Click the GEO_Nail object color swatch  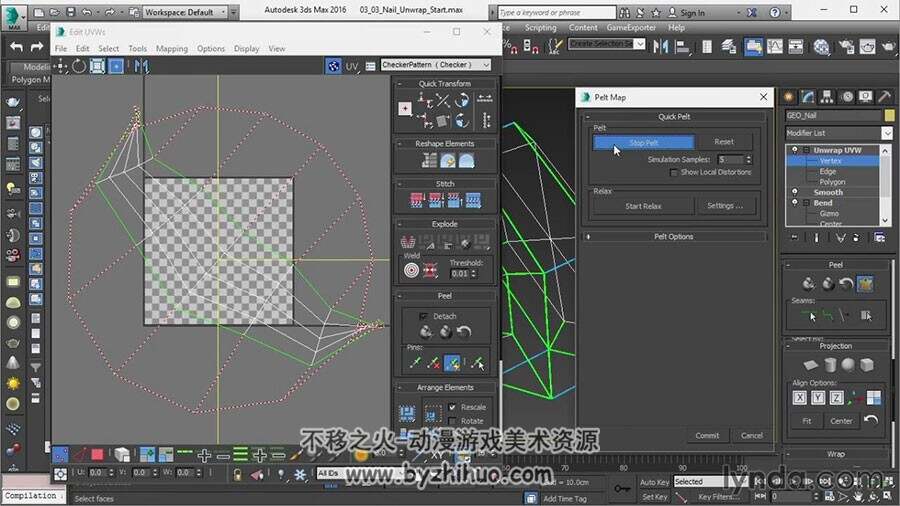tap(889, 115)
